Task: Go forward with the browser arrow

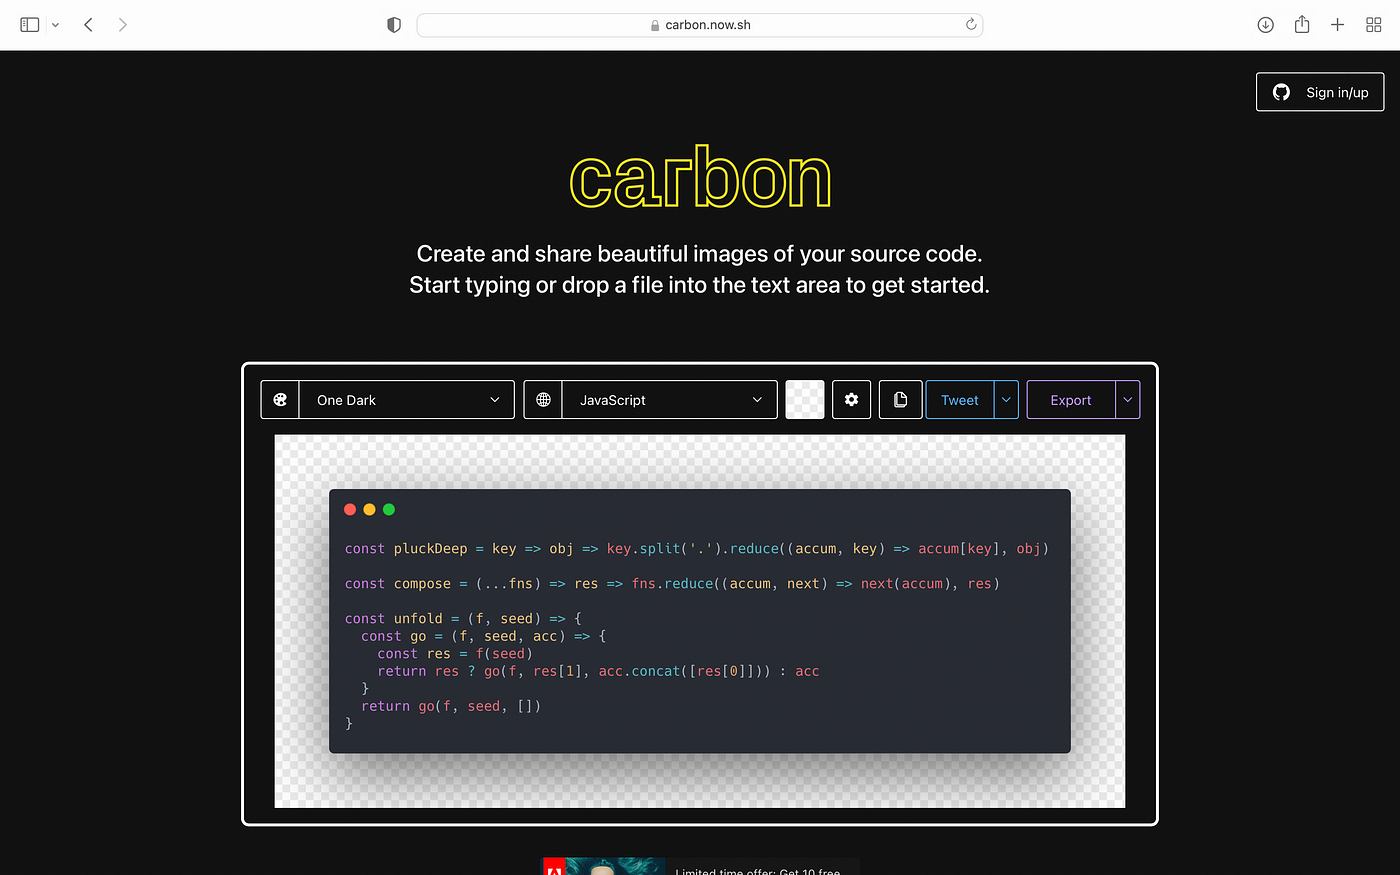Action: coord(122,25)
